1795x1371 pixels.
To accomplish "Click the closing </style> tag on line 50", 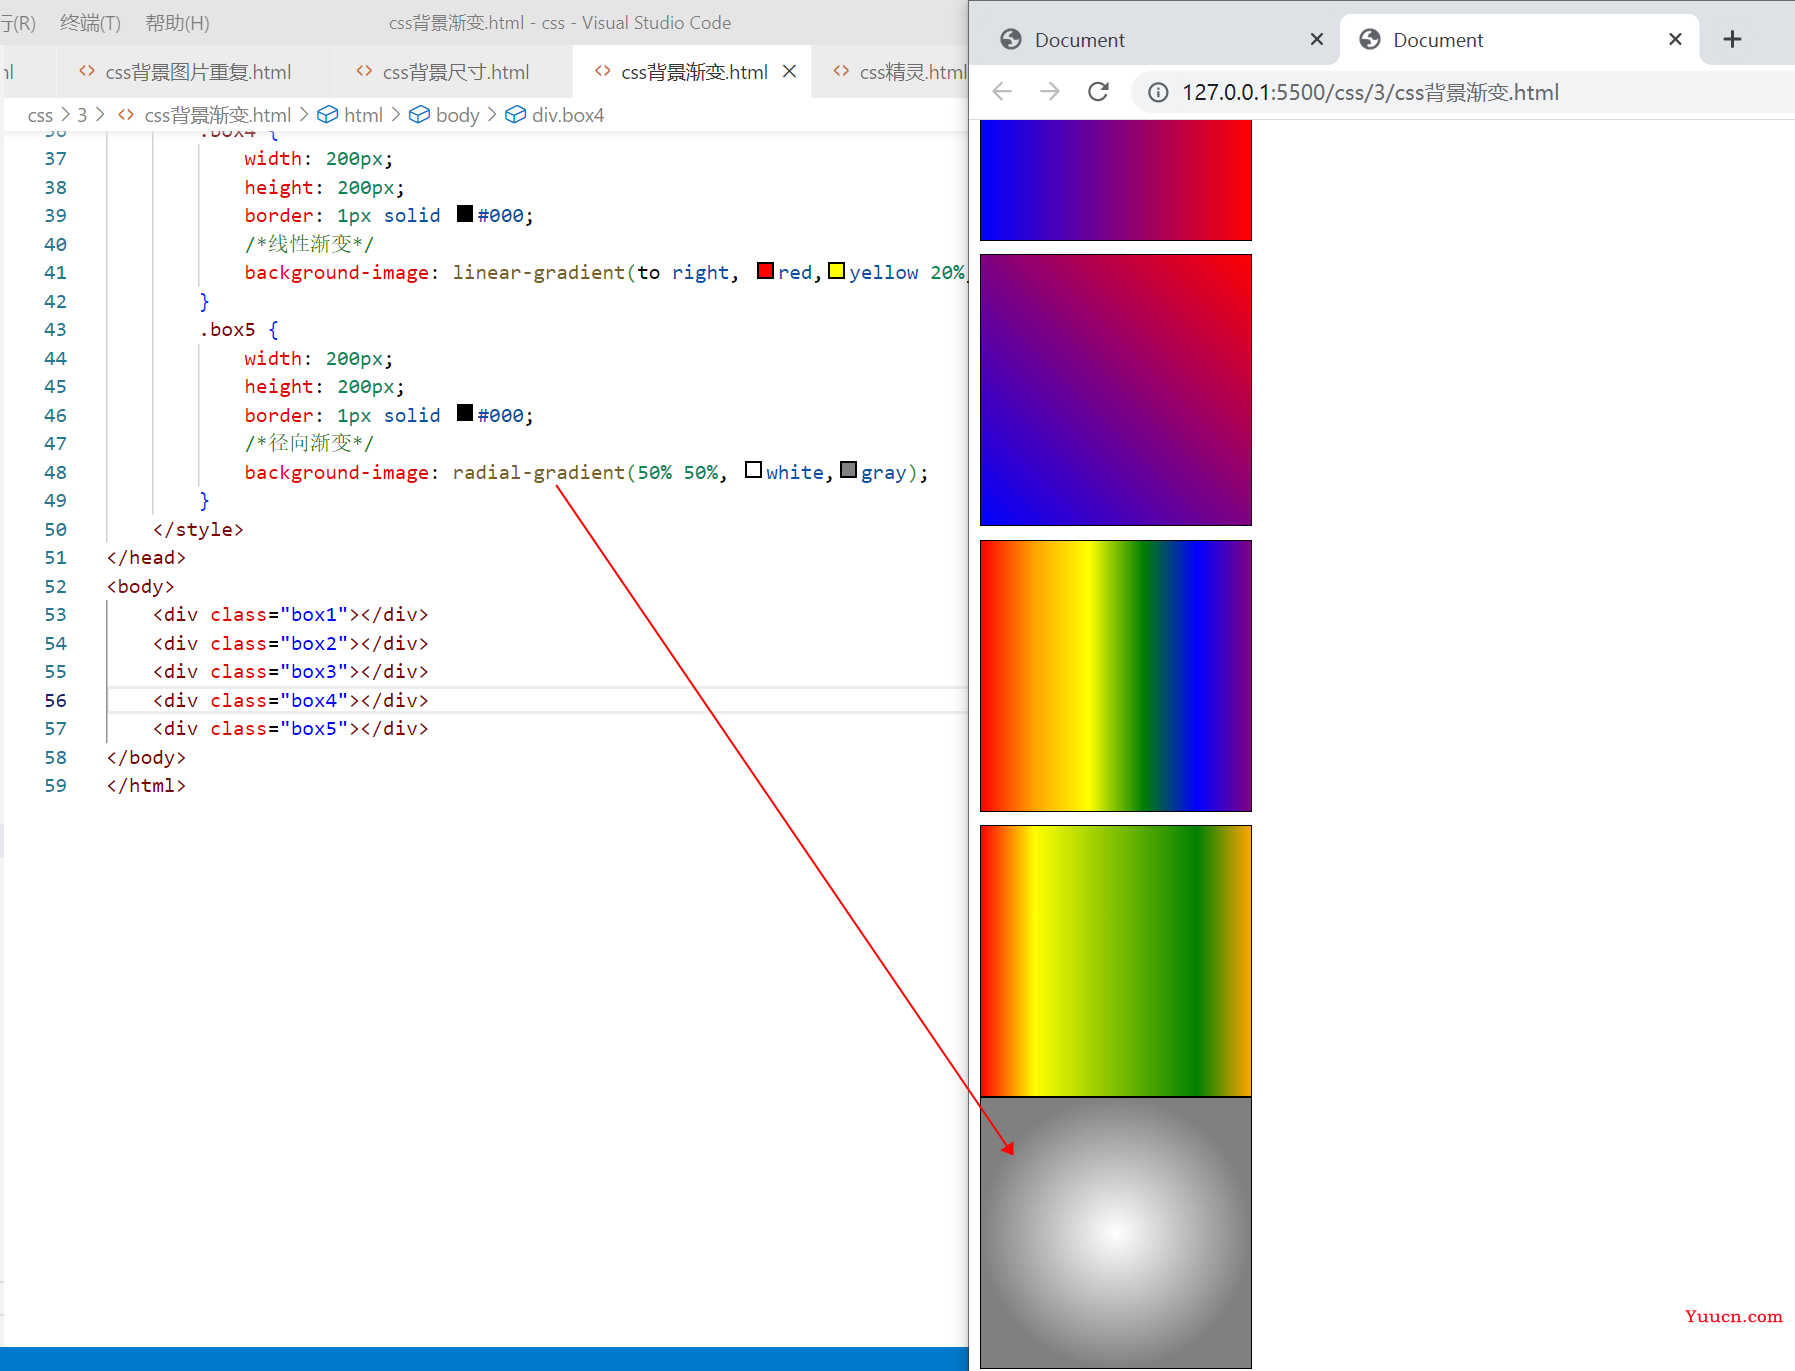I will [x=198, y=529].
